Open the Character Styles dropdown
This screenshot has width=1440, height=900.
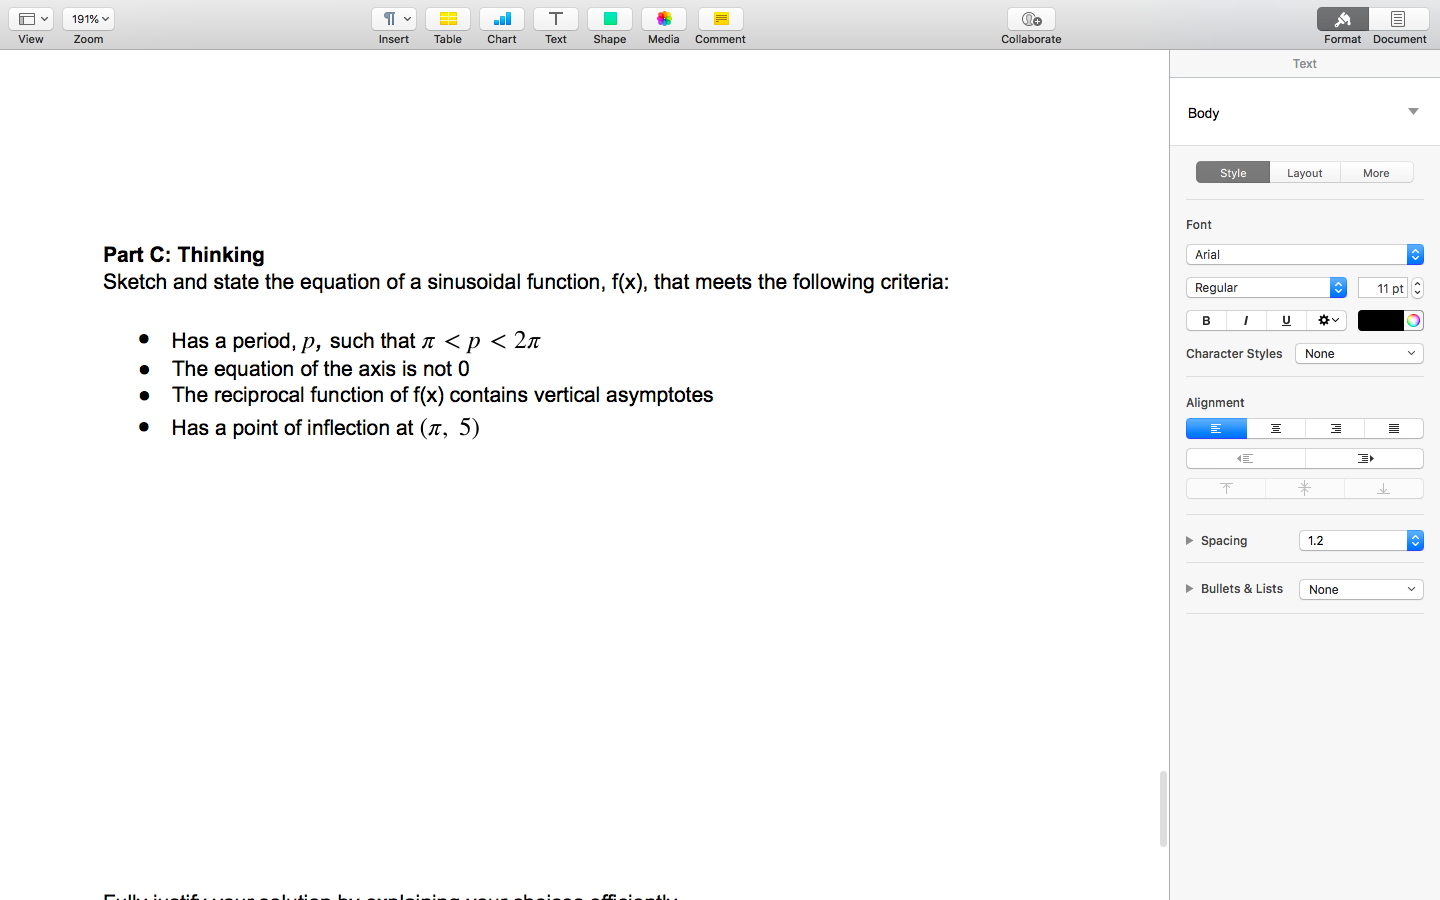coord(1359,353)
